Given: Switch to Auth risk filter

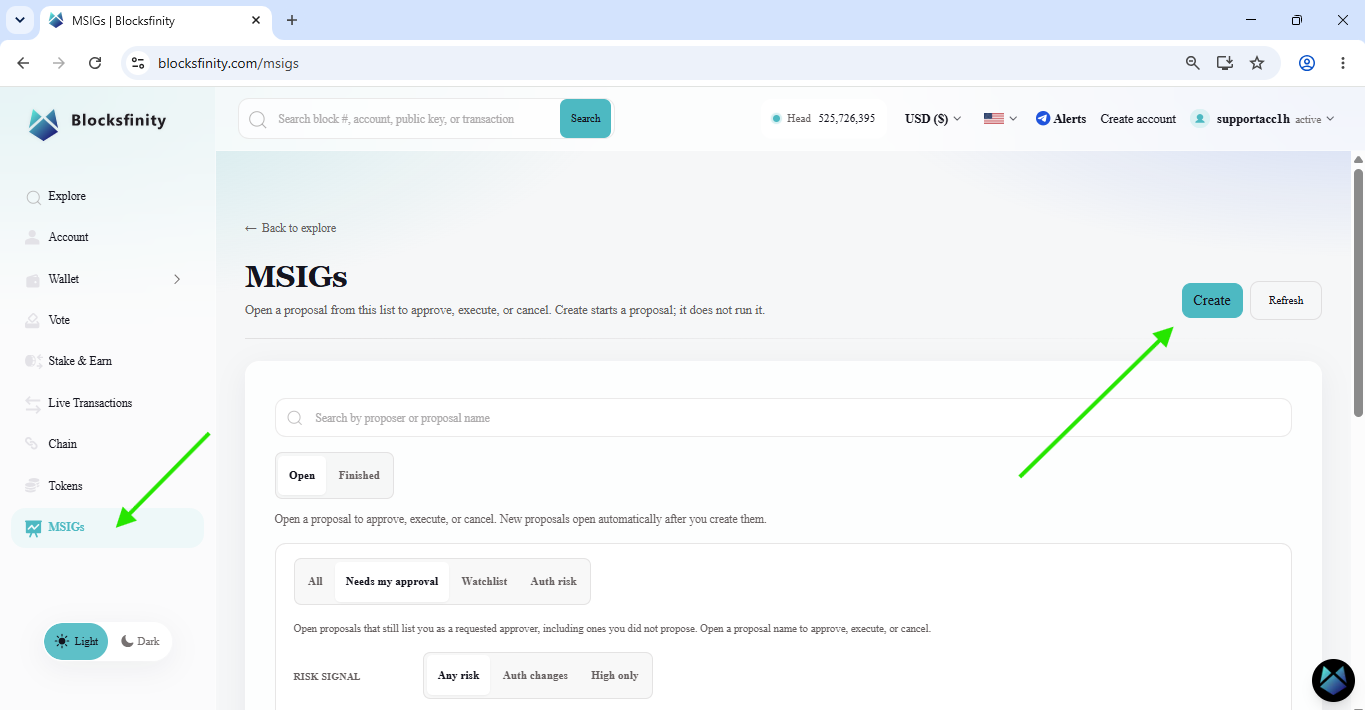Looking at the screenshot, I should click(553, 581).
